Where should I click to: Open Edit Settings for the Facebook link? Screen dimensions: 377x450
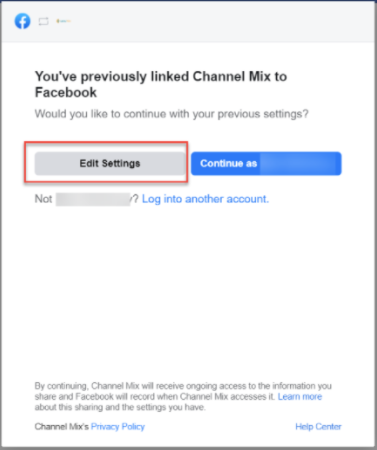pos(110,163)
